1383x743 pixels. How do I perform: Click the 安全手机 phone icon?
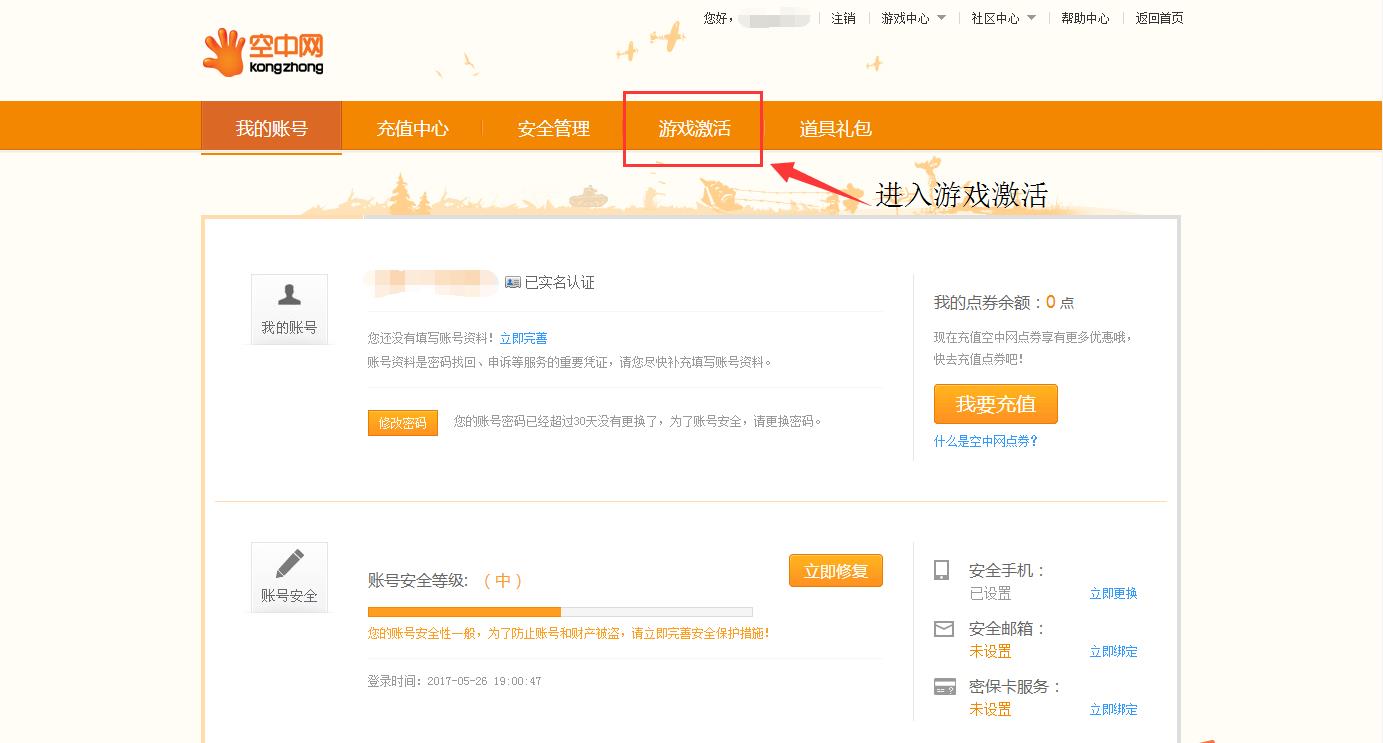pos(941,570)
